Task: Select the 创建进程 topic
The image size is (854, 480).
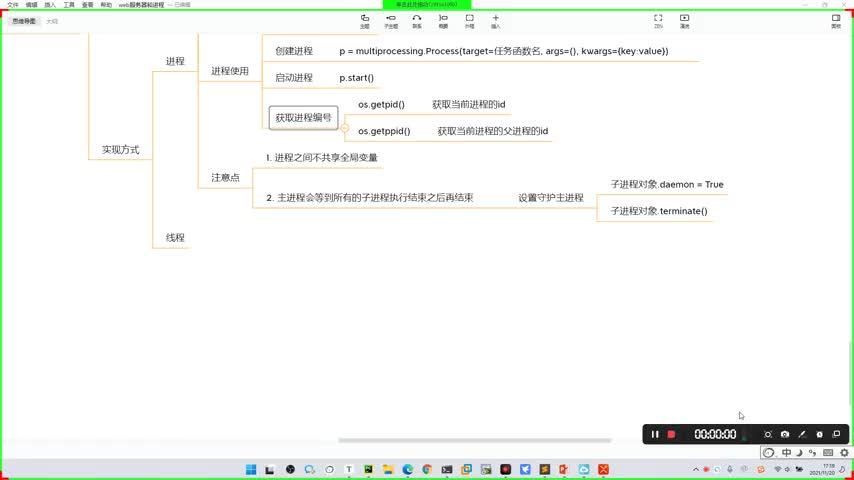Action: point(294,51)
